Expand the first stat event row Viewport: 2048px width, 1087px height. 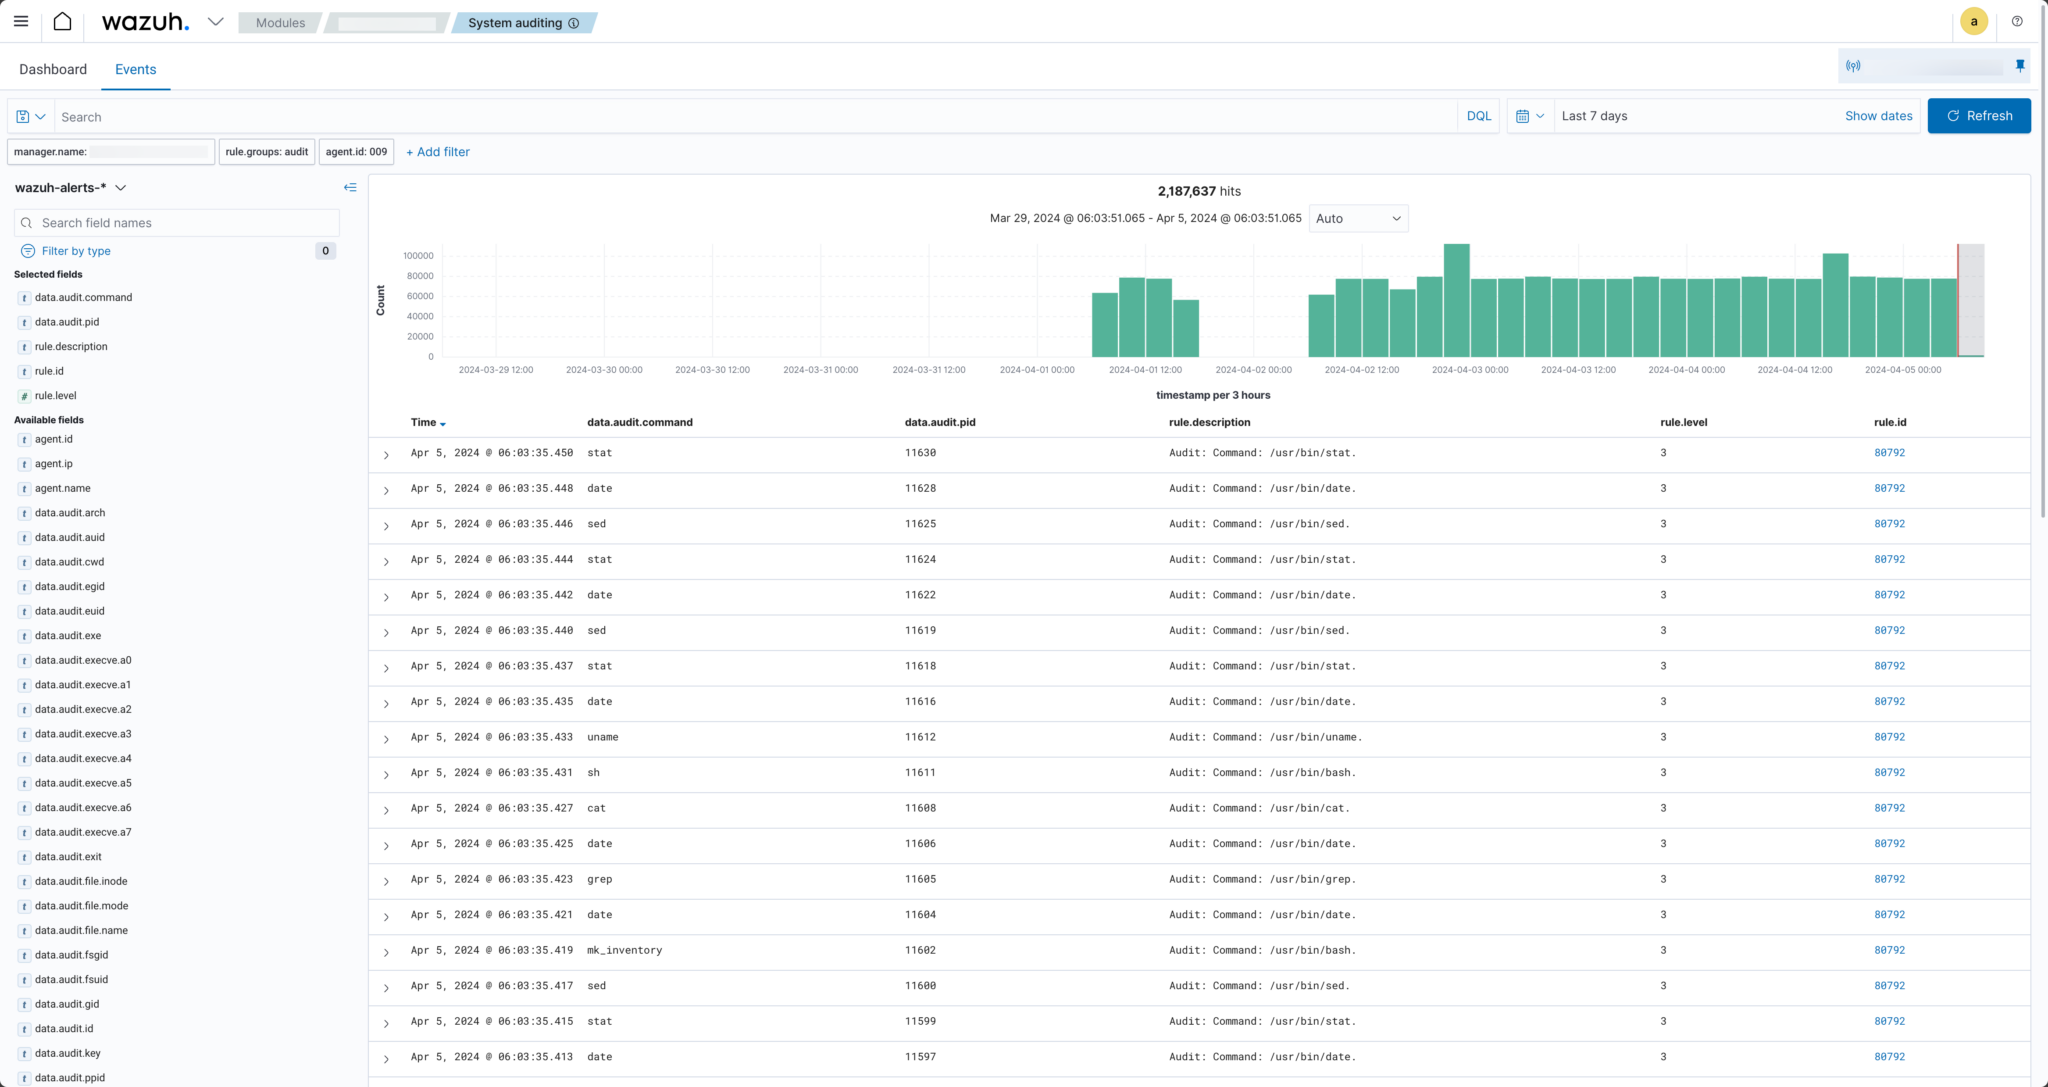coord(386,454)
